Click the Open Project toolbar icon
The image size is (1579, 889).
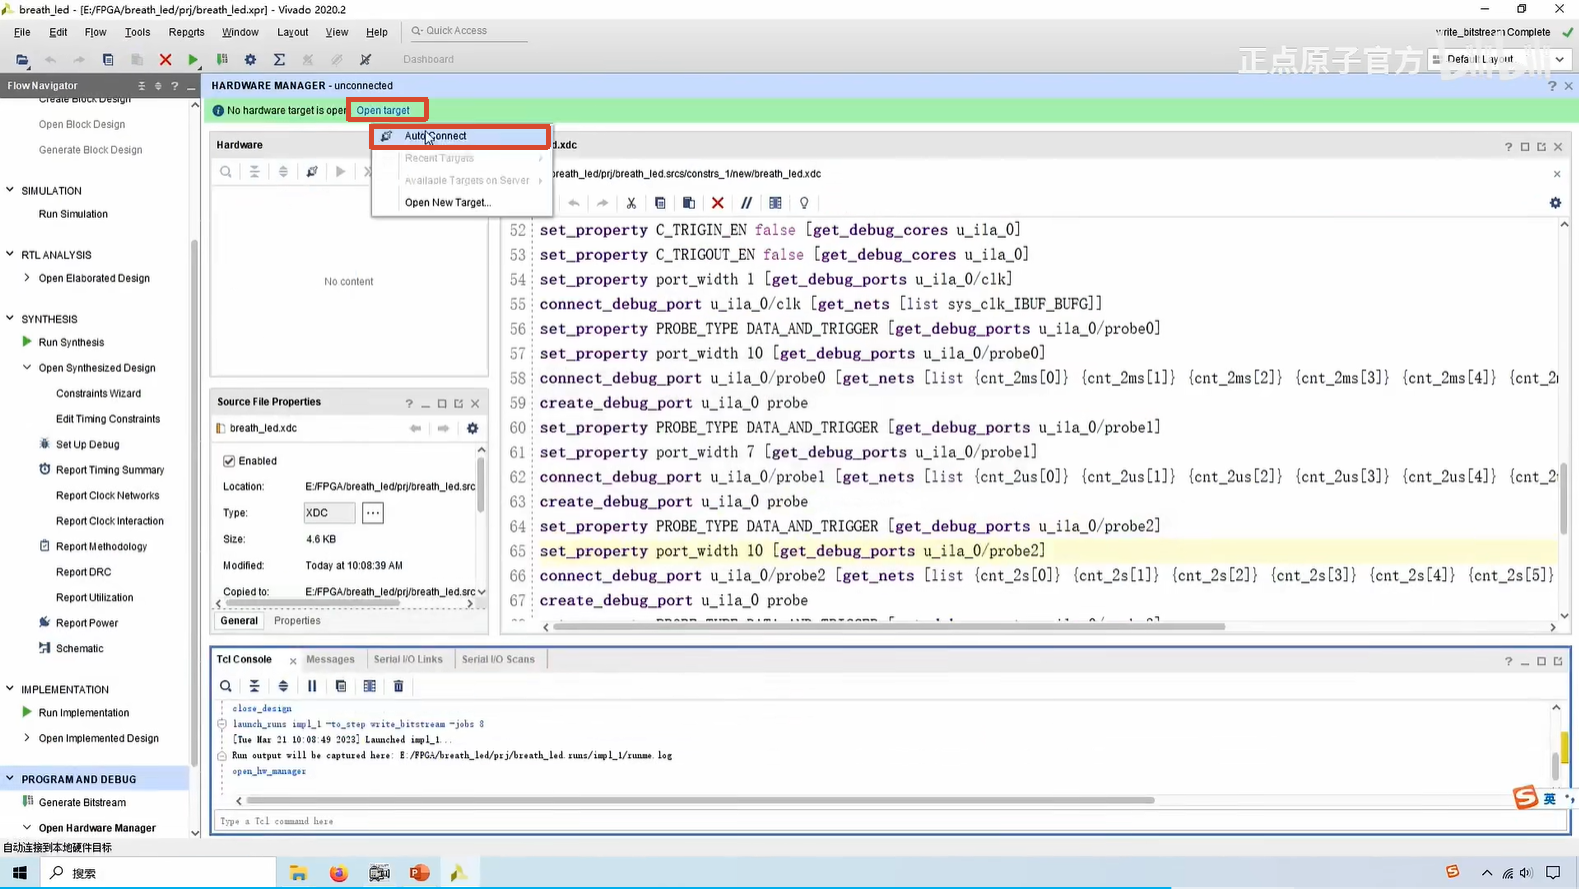click(x=22, y=59)
